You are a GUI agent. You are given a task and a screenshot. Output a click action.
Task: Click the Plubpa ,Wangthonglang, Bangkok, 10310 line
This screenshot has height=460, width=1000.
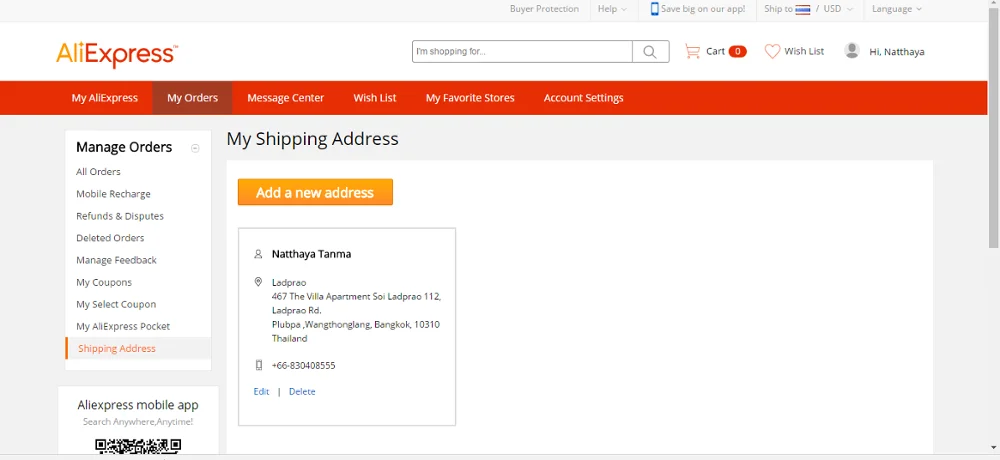click(356, 325)
